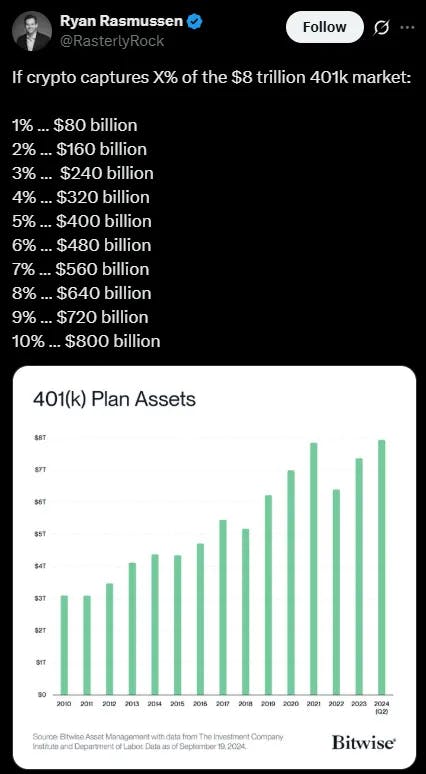426x774 pixels.
Task: Open Ryan Rasmussen's profile avatar
Action: (32, 31)
